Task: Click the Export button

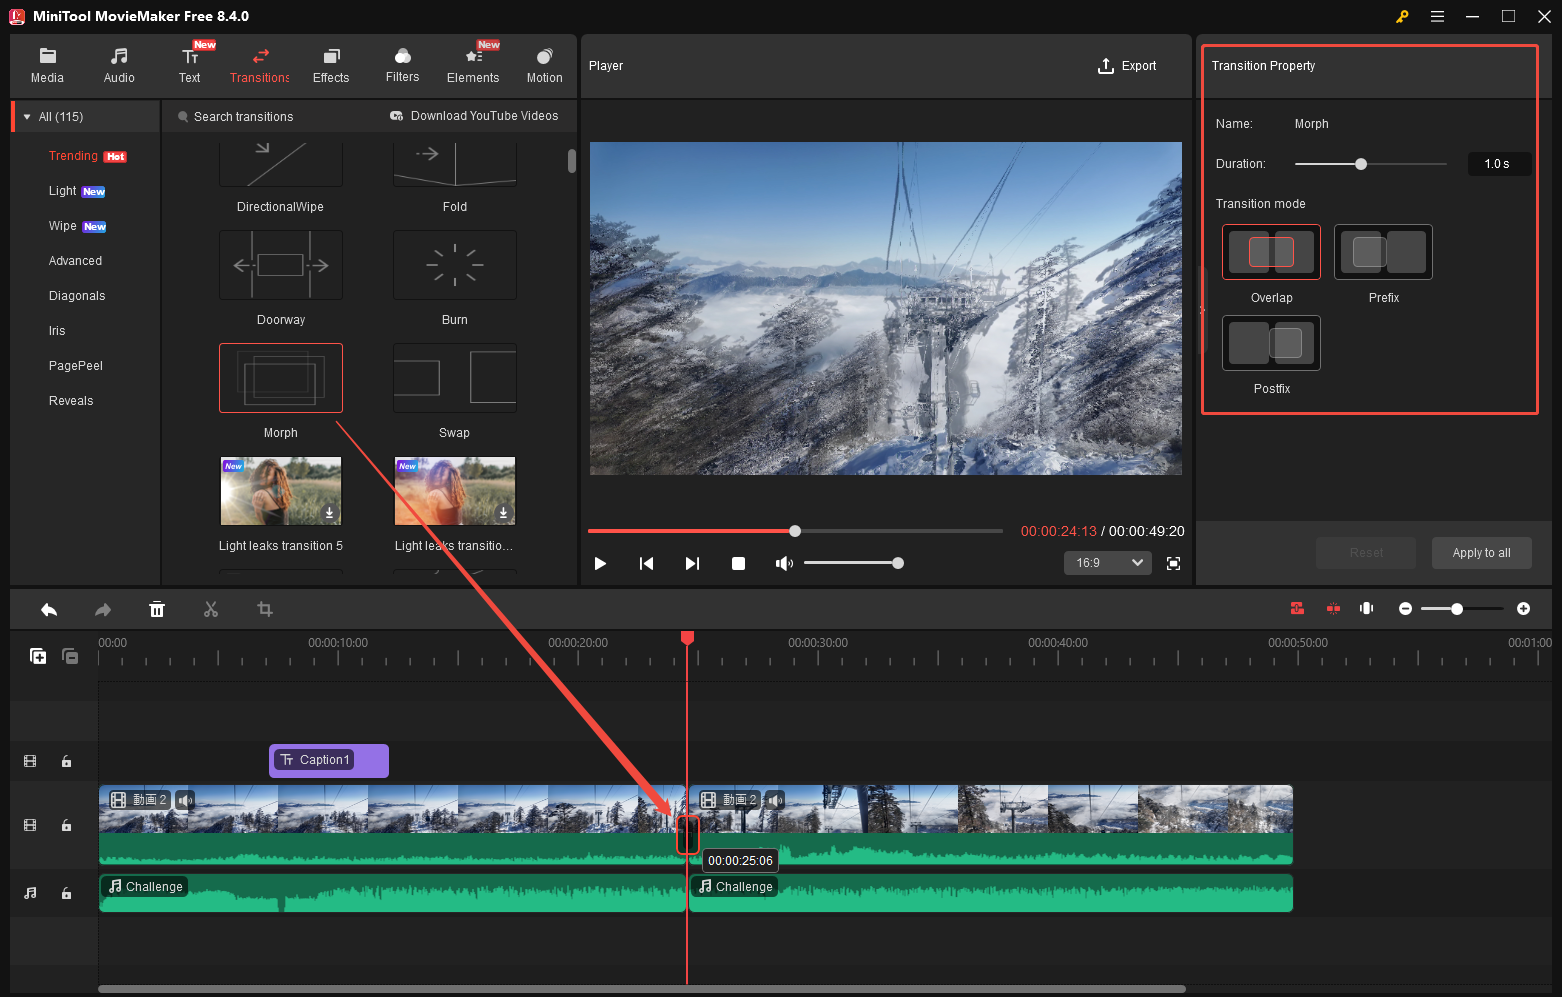Action: point(1127,65)
